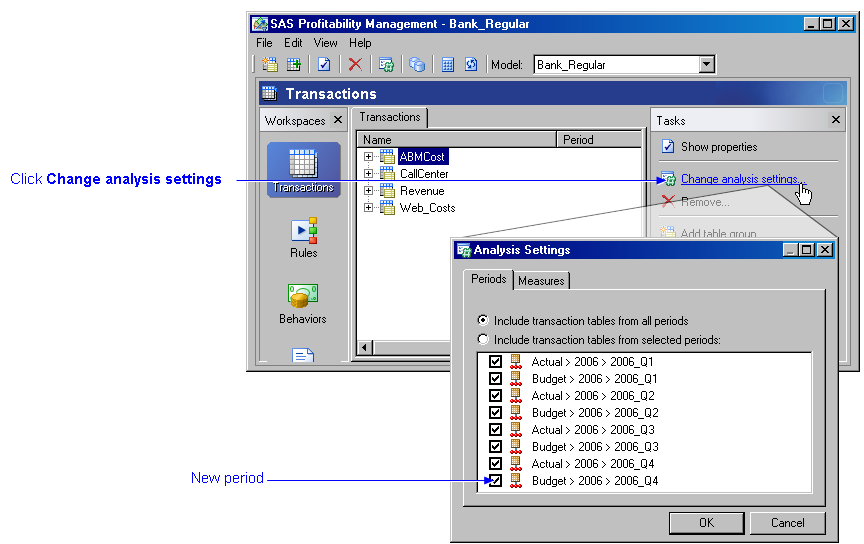
Task: Open the View menu
Action: (x=325, y=43)
